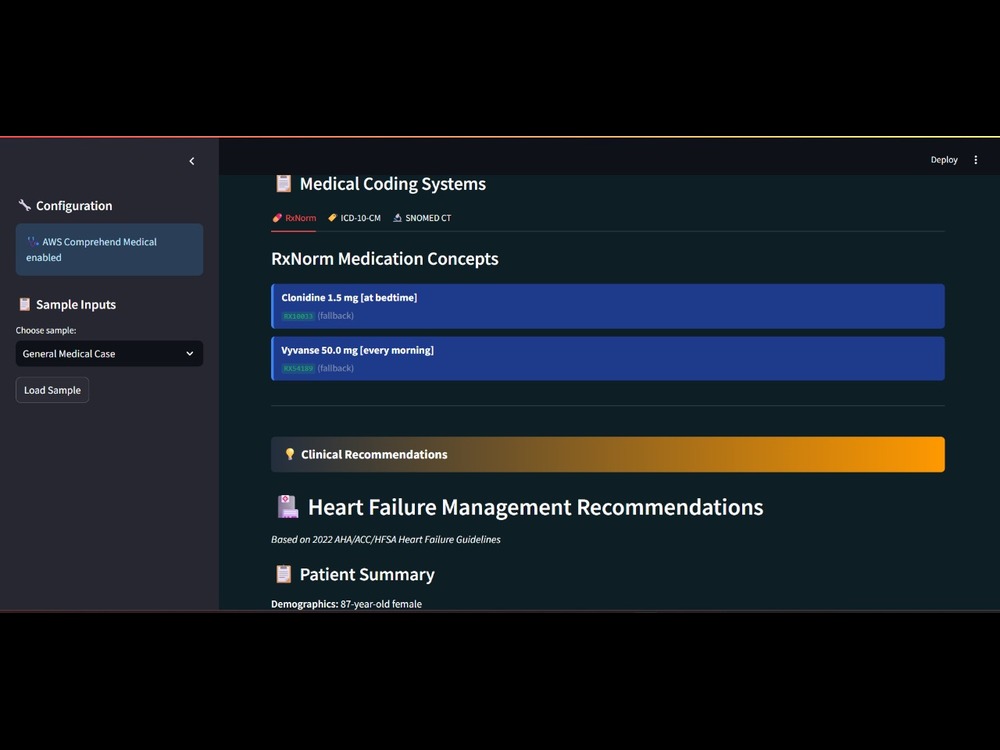Click the notepad icon beside Sample Inputs
Image resolution: width=1000 pixels, height=750 pixels.
24,304
